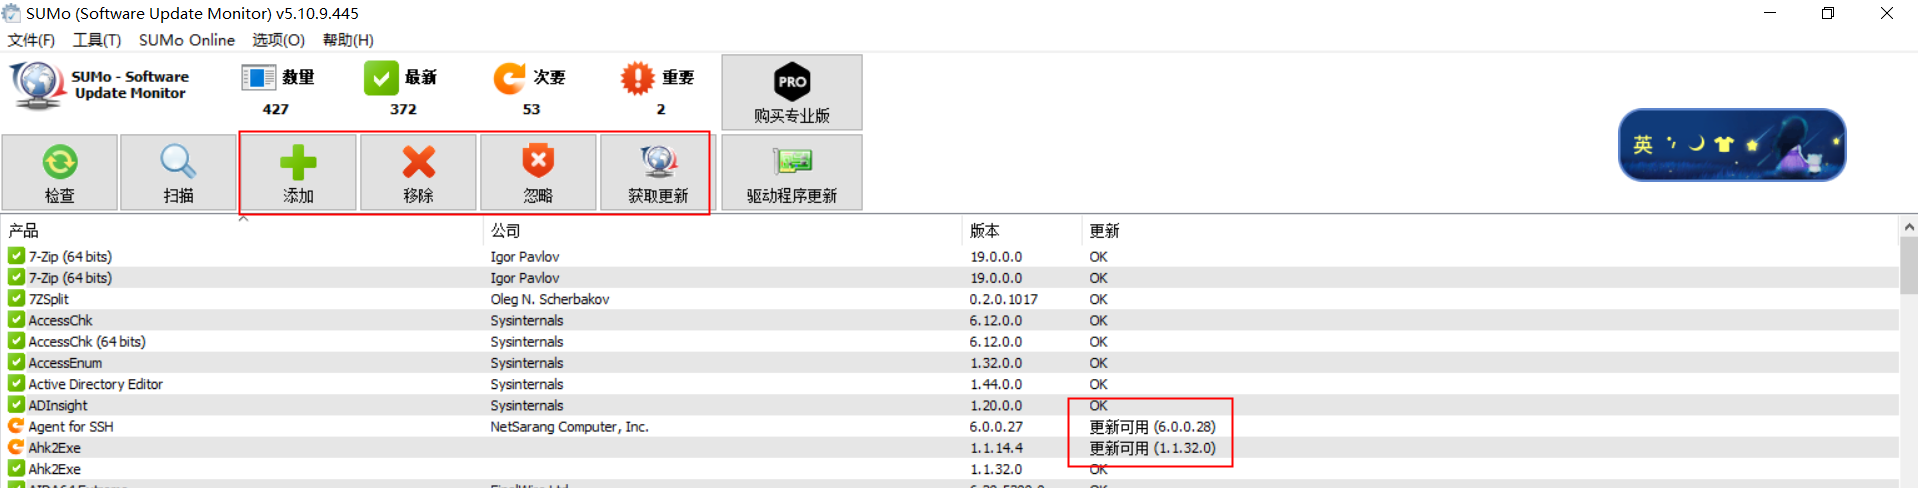This screenshot has height=488, width=1918.
Task: Click Oleg N. Scherbakov company cell
Action: tap(549, 299)
